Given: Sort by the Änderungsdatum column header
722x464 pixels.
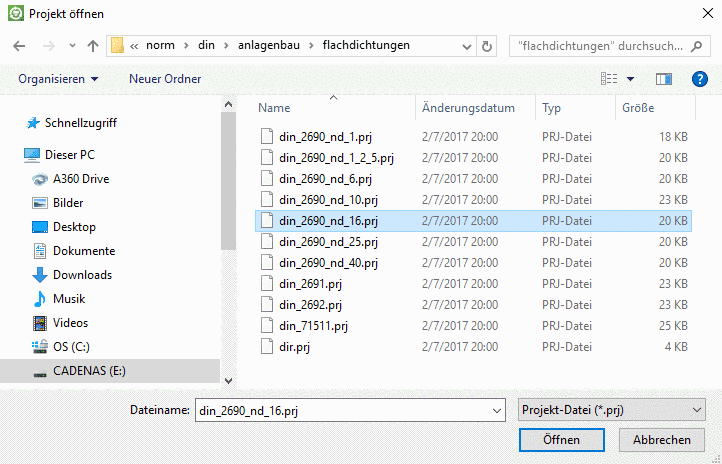Looking at the screenshot, I should (x=468, y=107).
